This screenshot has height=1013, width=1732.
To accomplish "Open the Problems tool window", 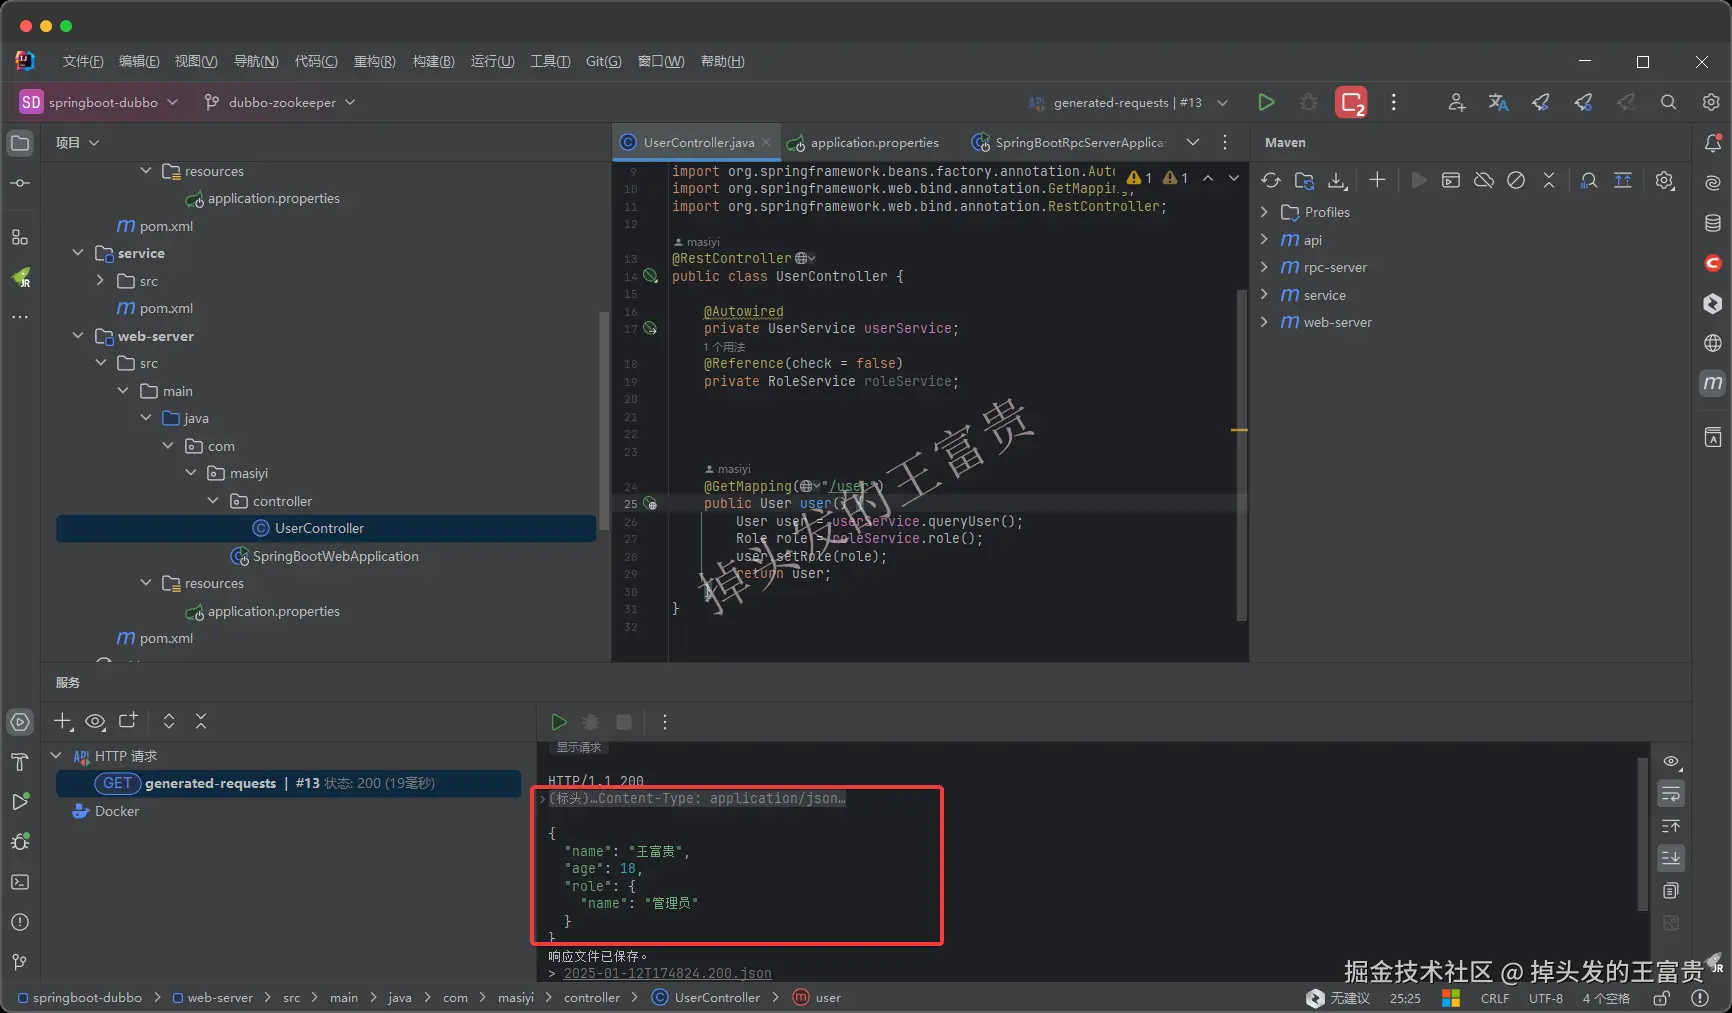I will coord(20,922).
